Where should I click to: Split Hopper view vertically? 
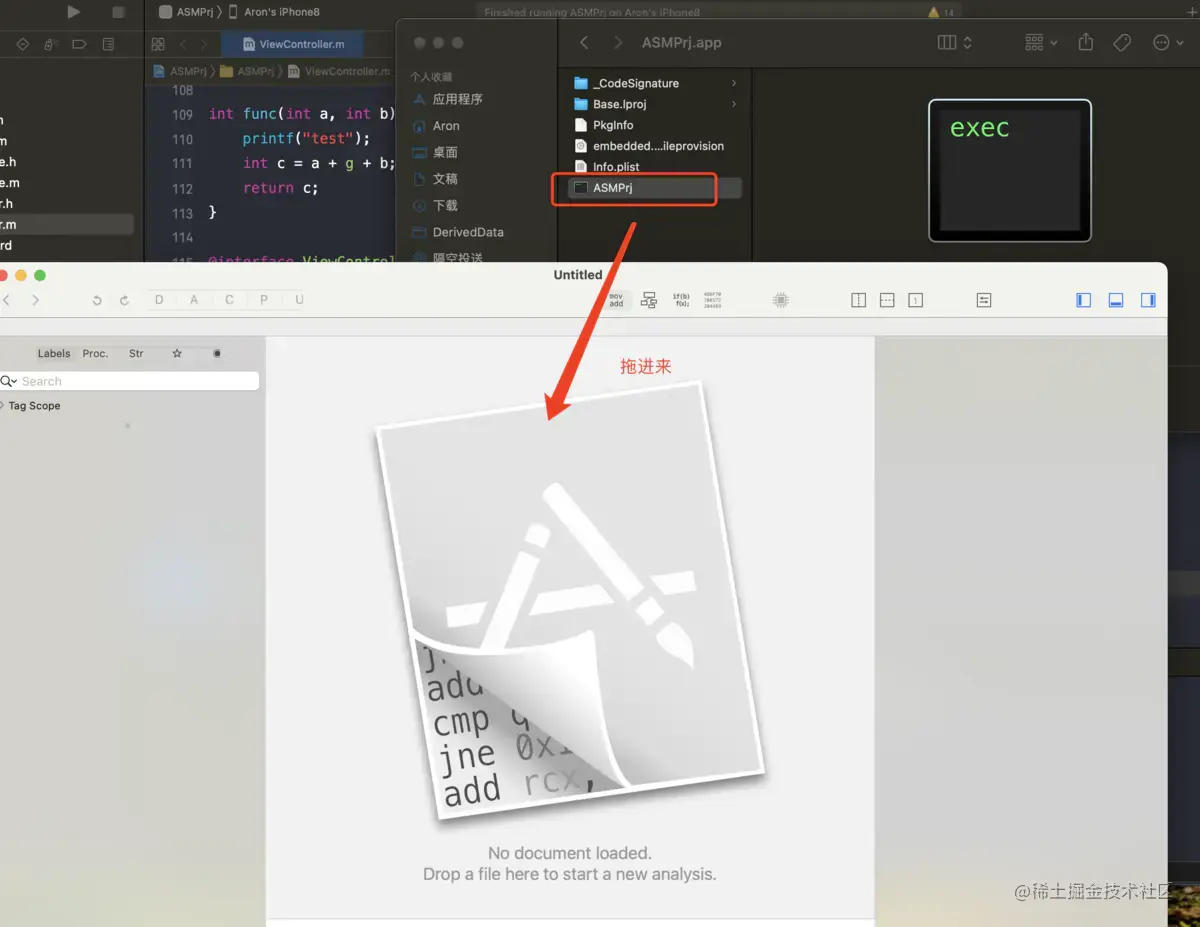pos(858,300)
